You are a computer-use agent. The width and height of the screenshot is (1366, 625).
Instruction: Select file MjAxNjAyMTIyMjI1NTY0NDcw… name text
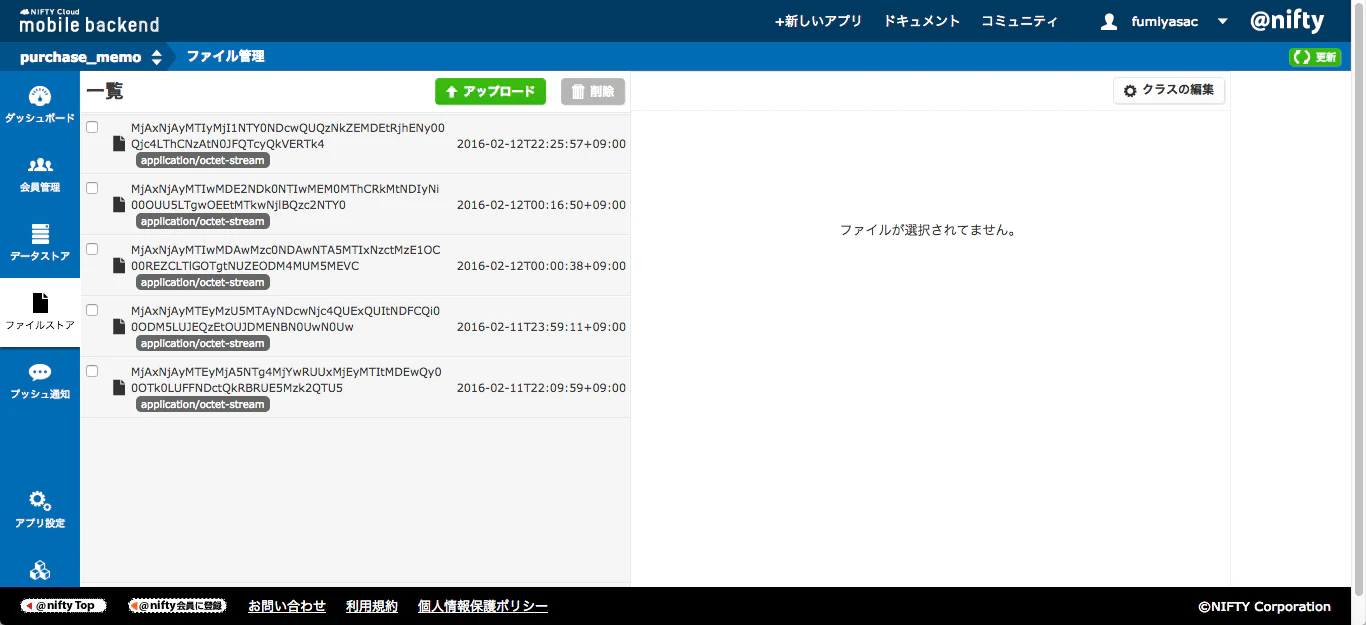[x=288, y=136]
